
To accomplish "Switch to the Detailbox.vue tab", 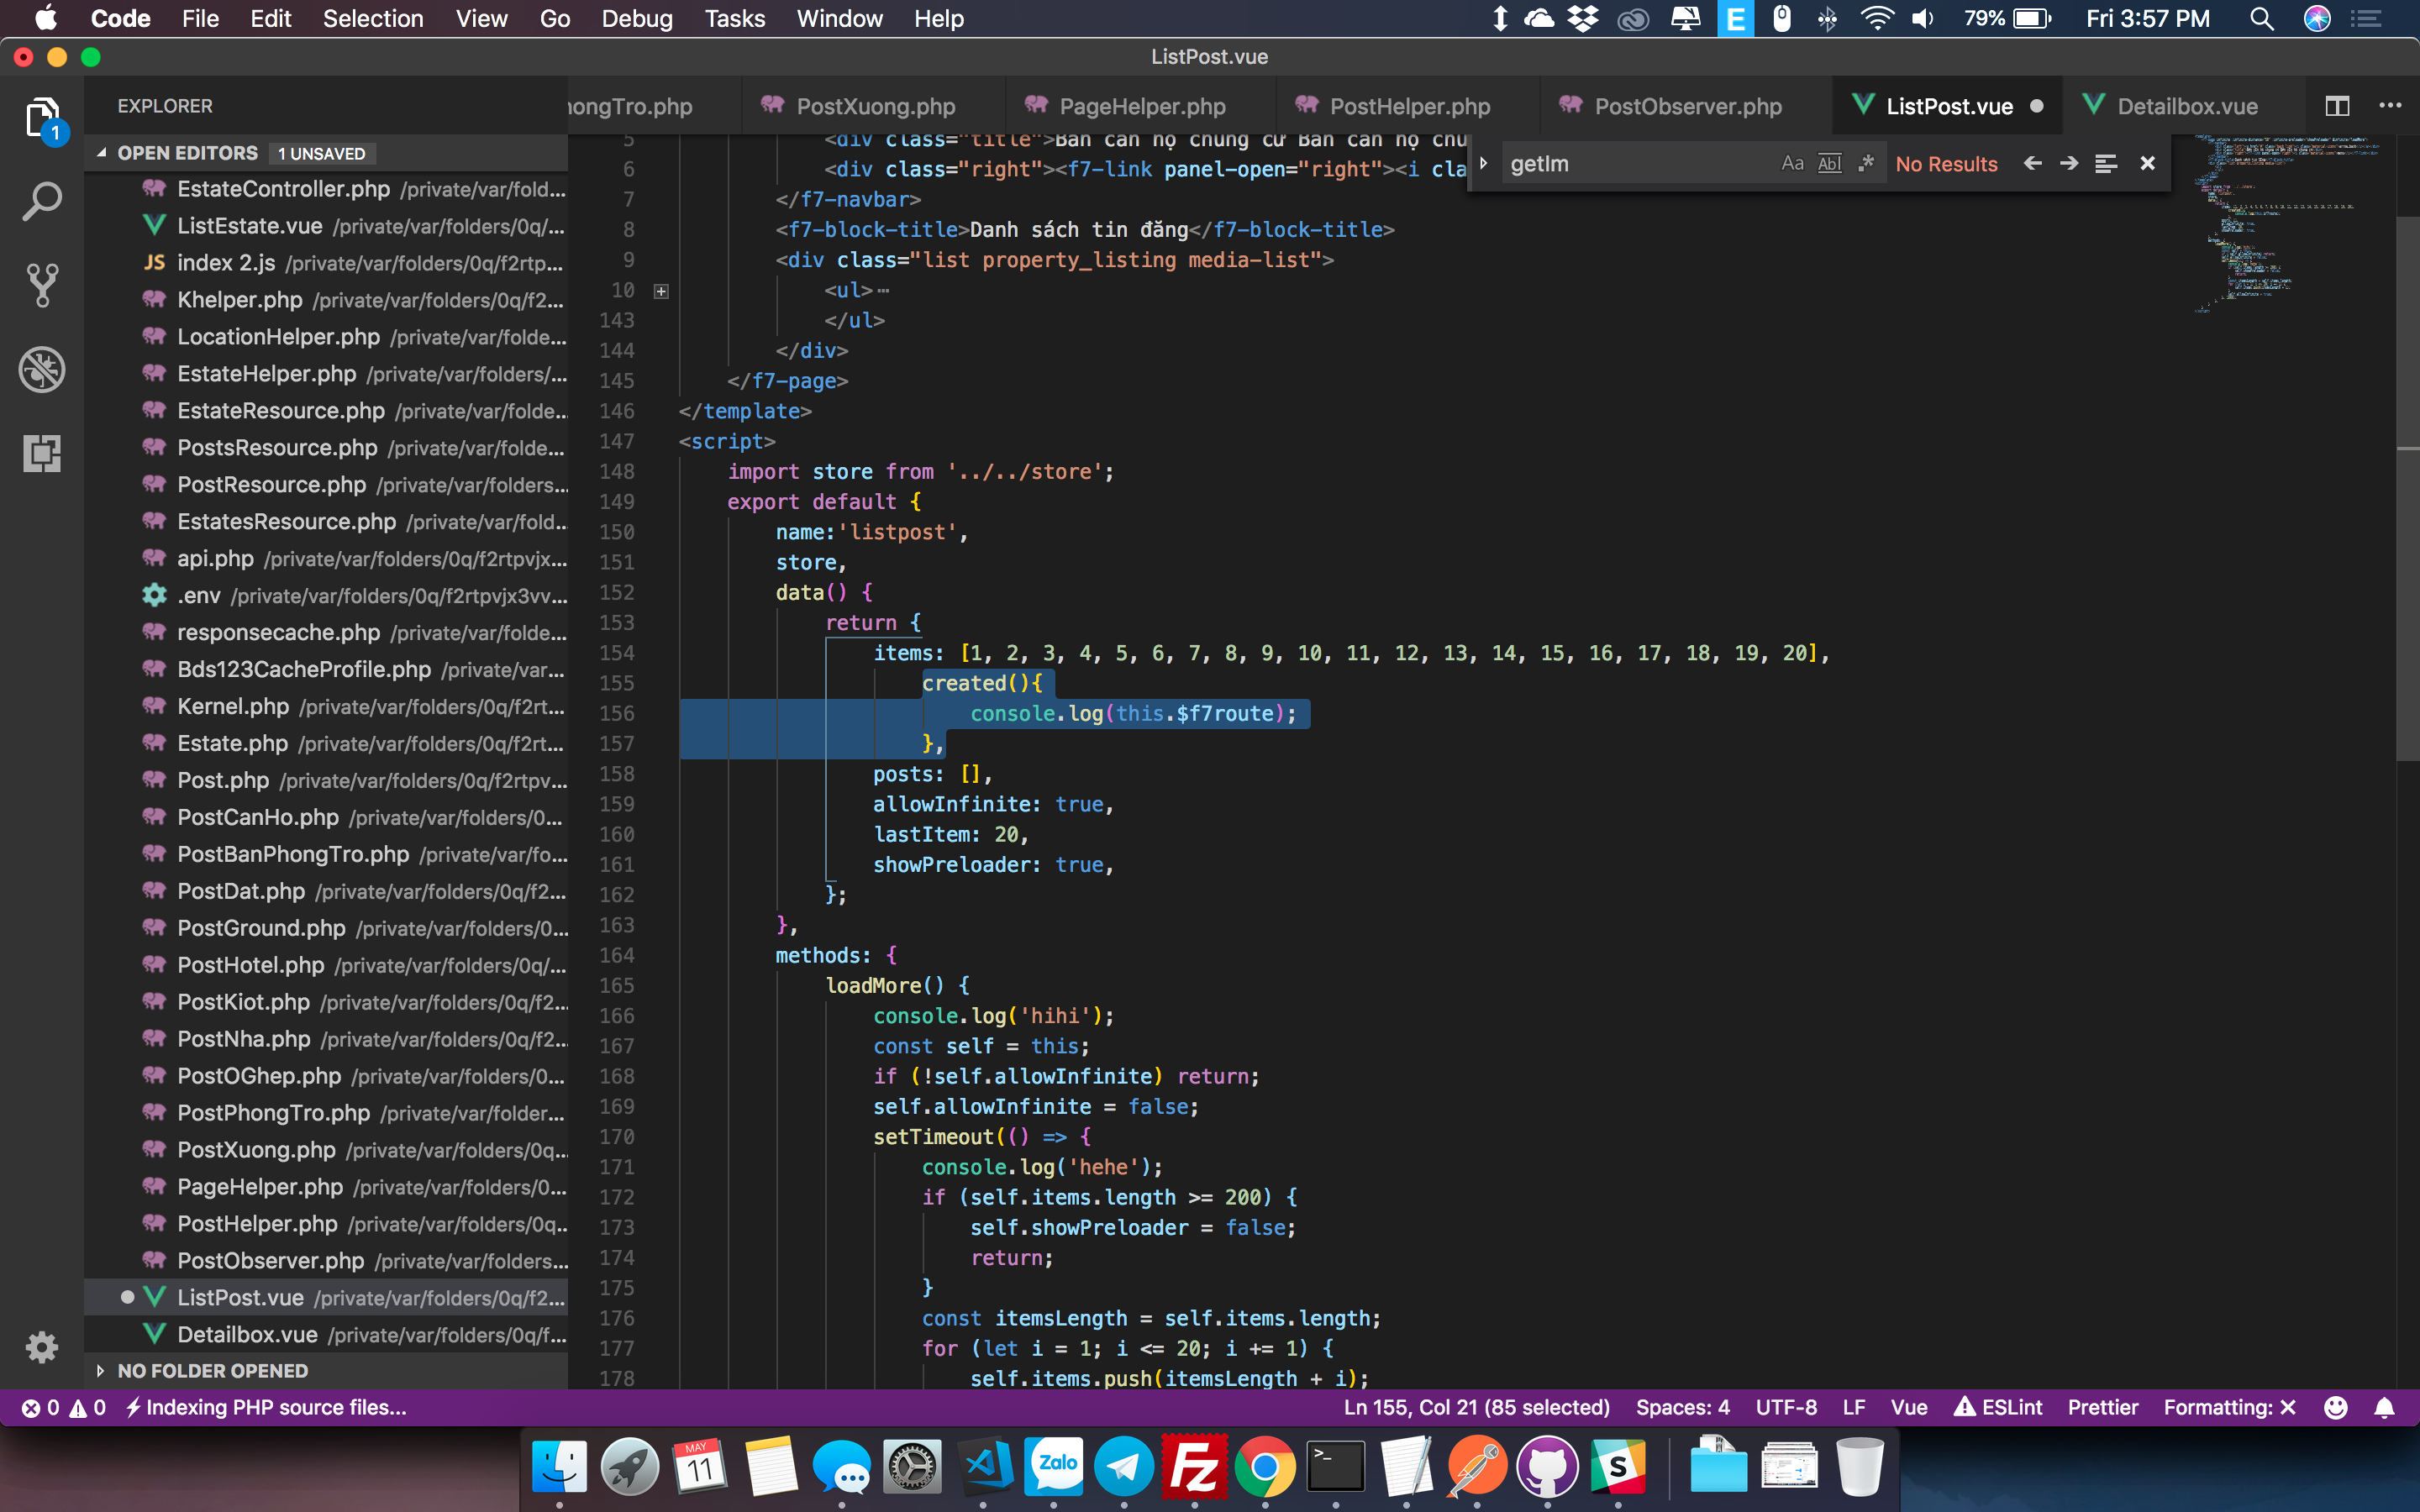I will pyautogui.click(x=2187, y=105).
